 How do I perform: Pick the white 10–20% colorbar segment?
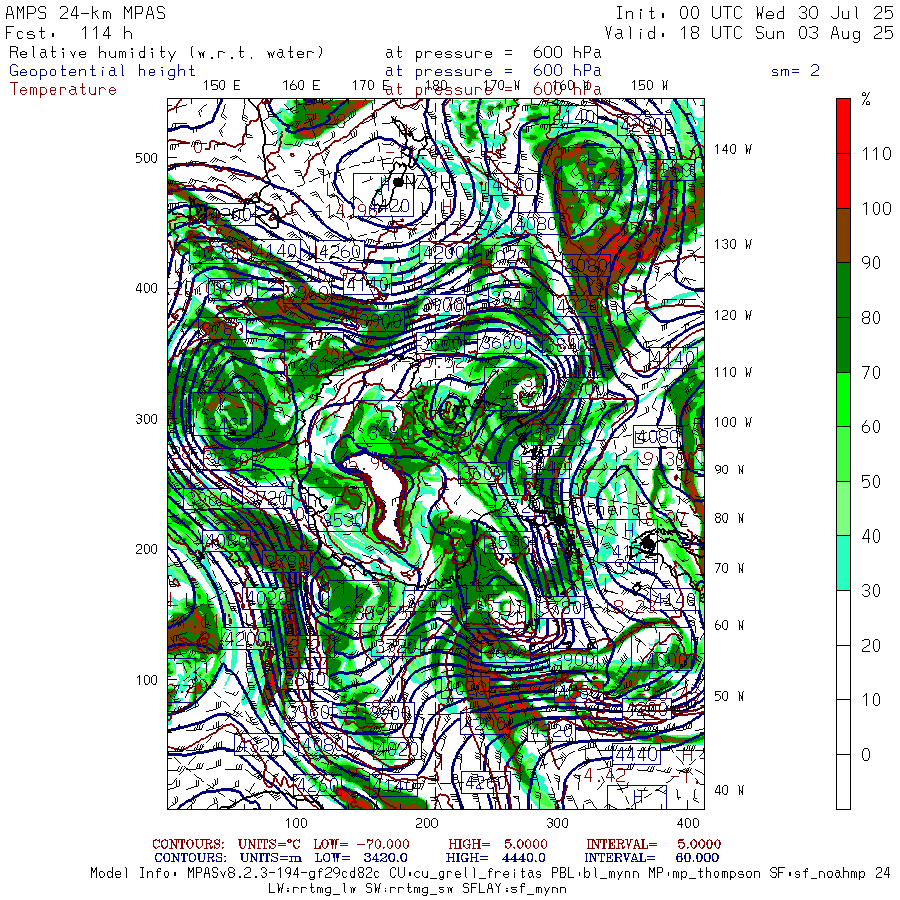click(843, 672)
